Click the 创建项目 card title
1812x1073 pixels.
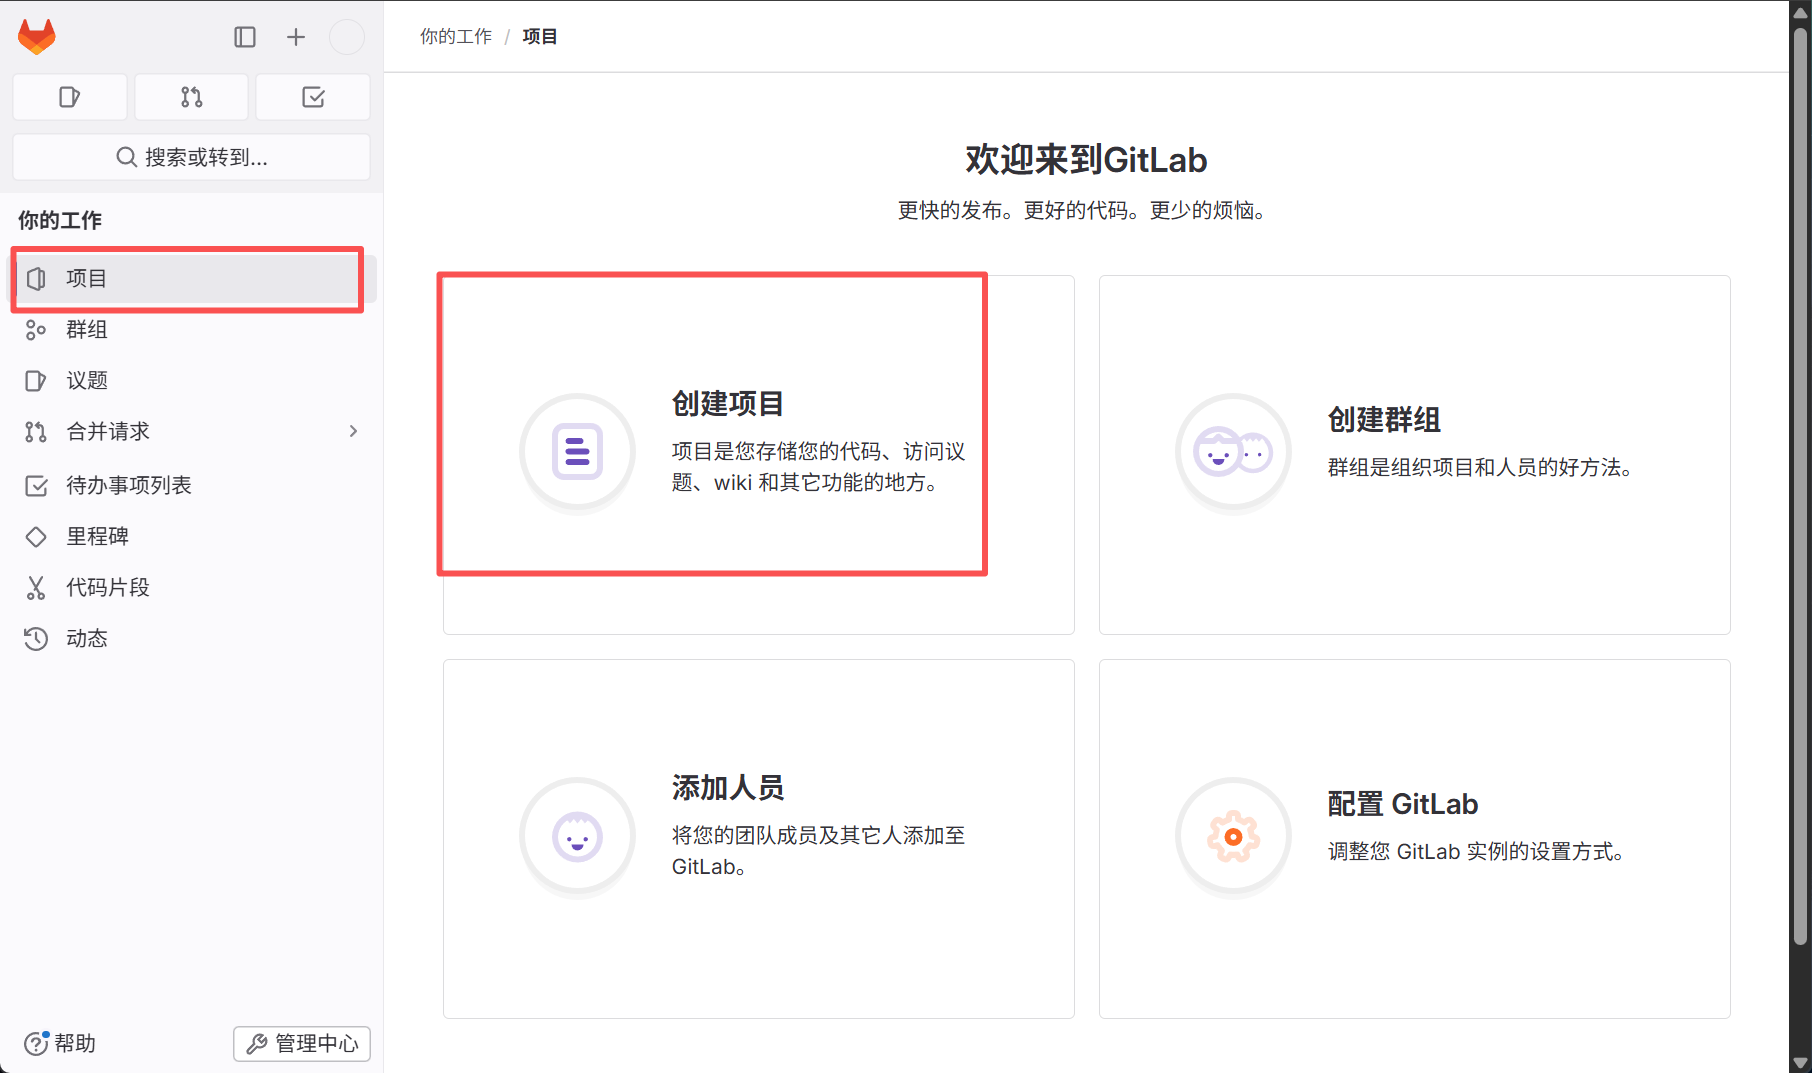pos(728,404)
